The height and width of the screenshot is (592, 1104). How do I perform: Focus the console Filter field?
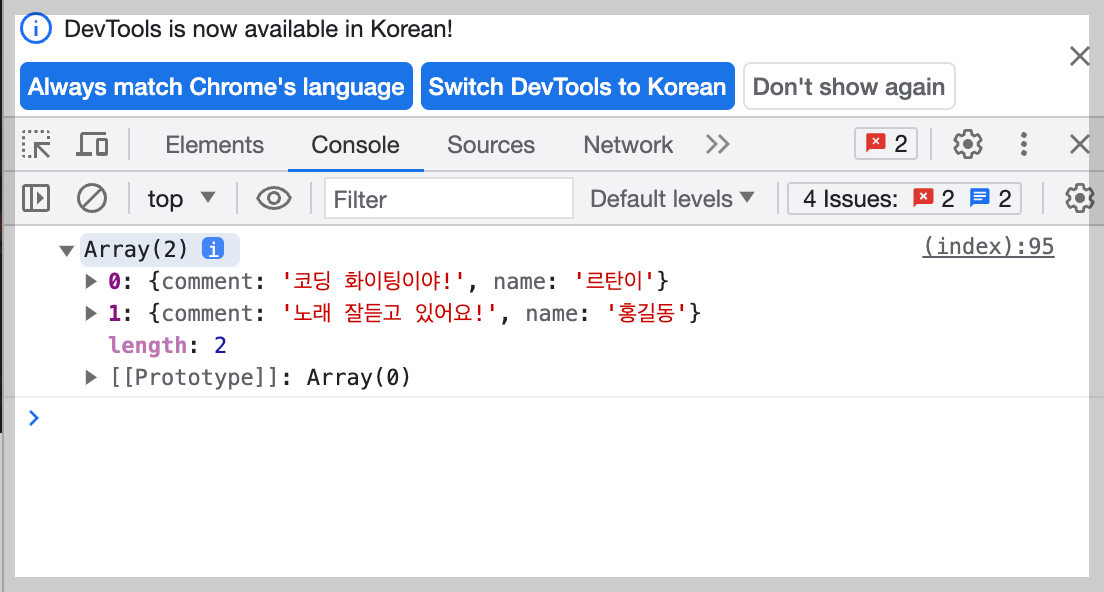[x=448, y=199]
